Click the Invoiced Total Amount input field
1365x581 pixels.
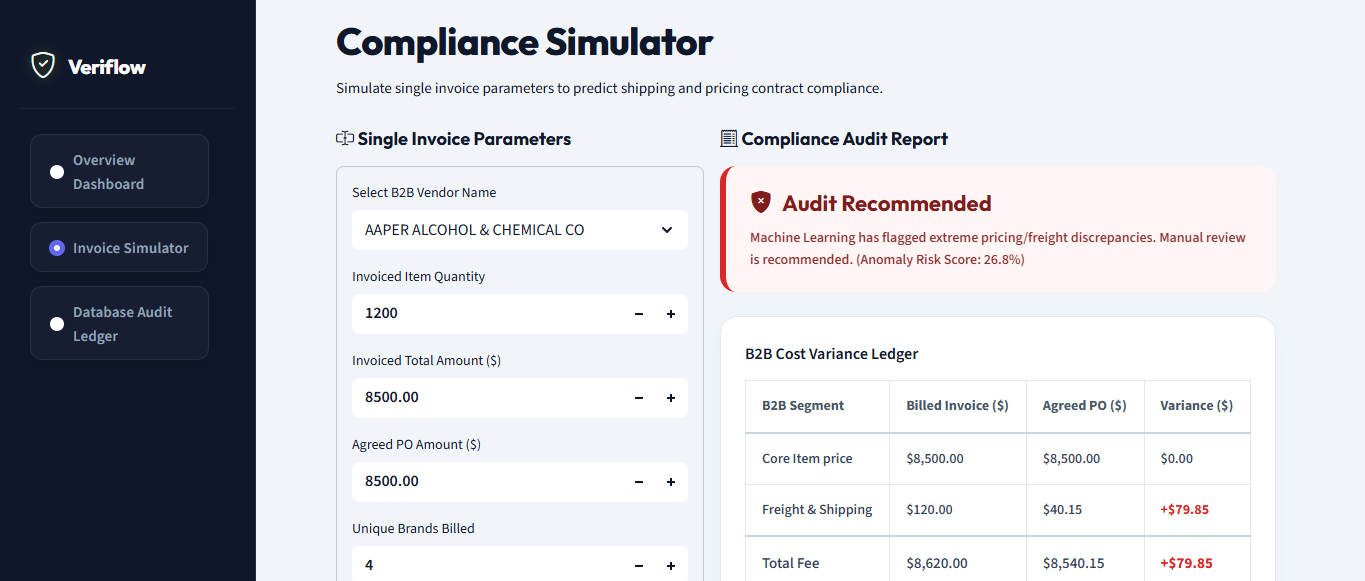coord(487,398)
